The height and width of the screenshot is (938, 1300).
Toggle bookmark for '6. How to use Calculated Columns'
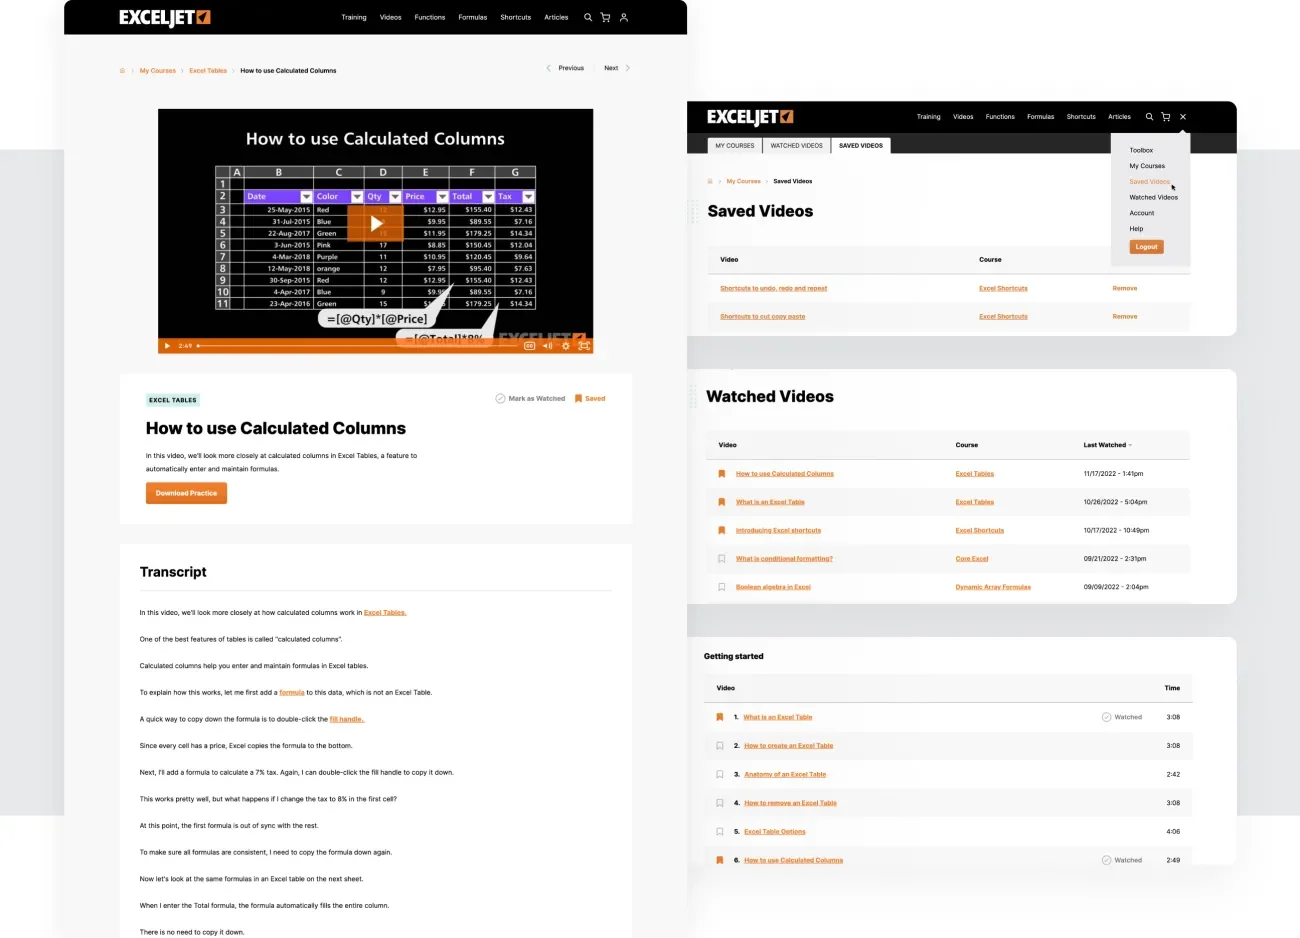719,860
